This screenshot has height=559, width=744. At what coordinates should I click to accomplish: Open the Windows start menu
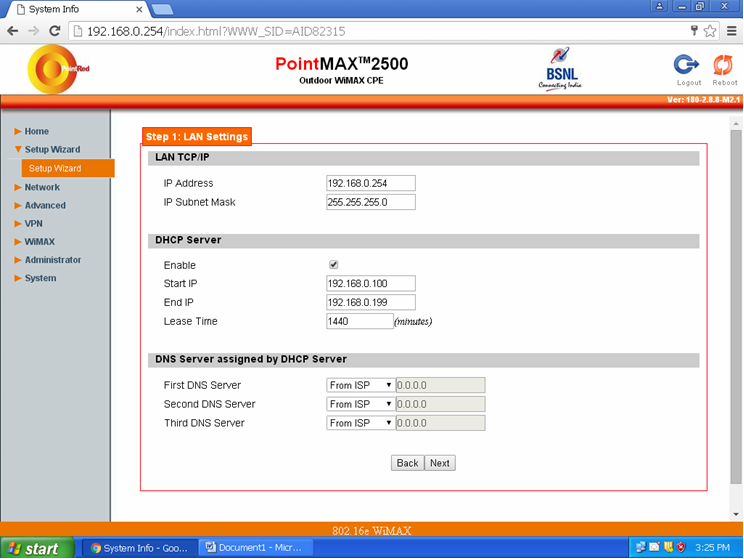37,548
